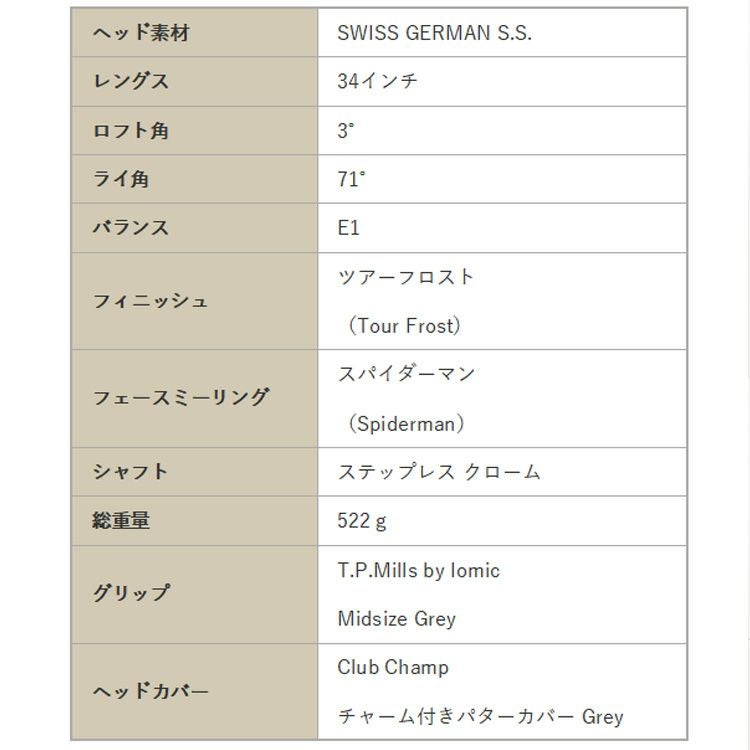Screen dimensions: 750x750
Task: Select the (Tour Frost) text
Action: pyautogui.click(x=405, y=326)
